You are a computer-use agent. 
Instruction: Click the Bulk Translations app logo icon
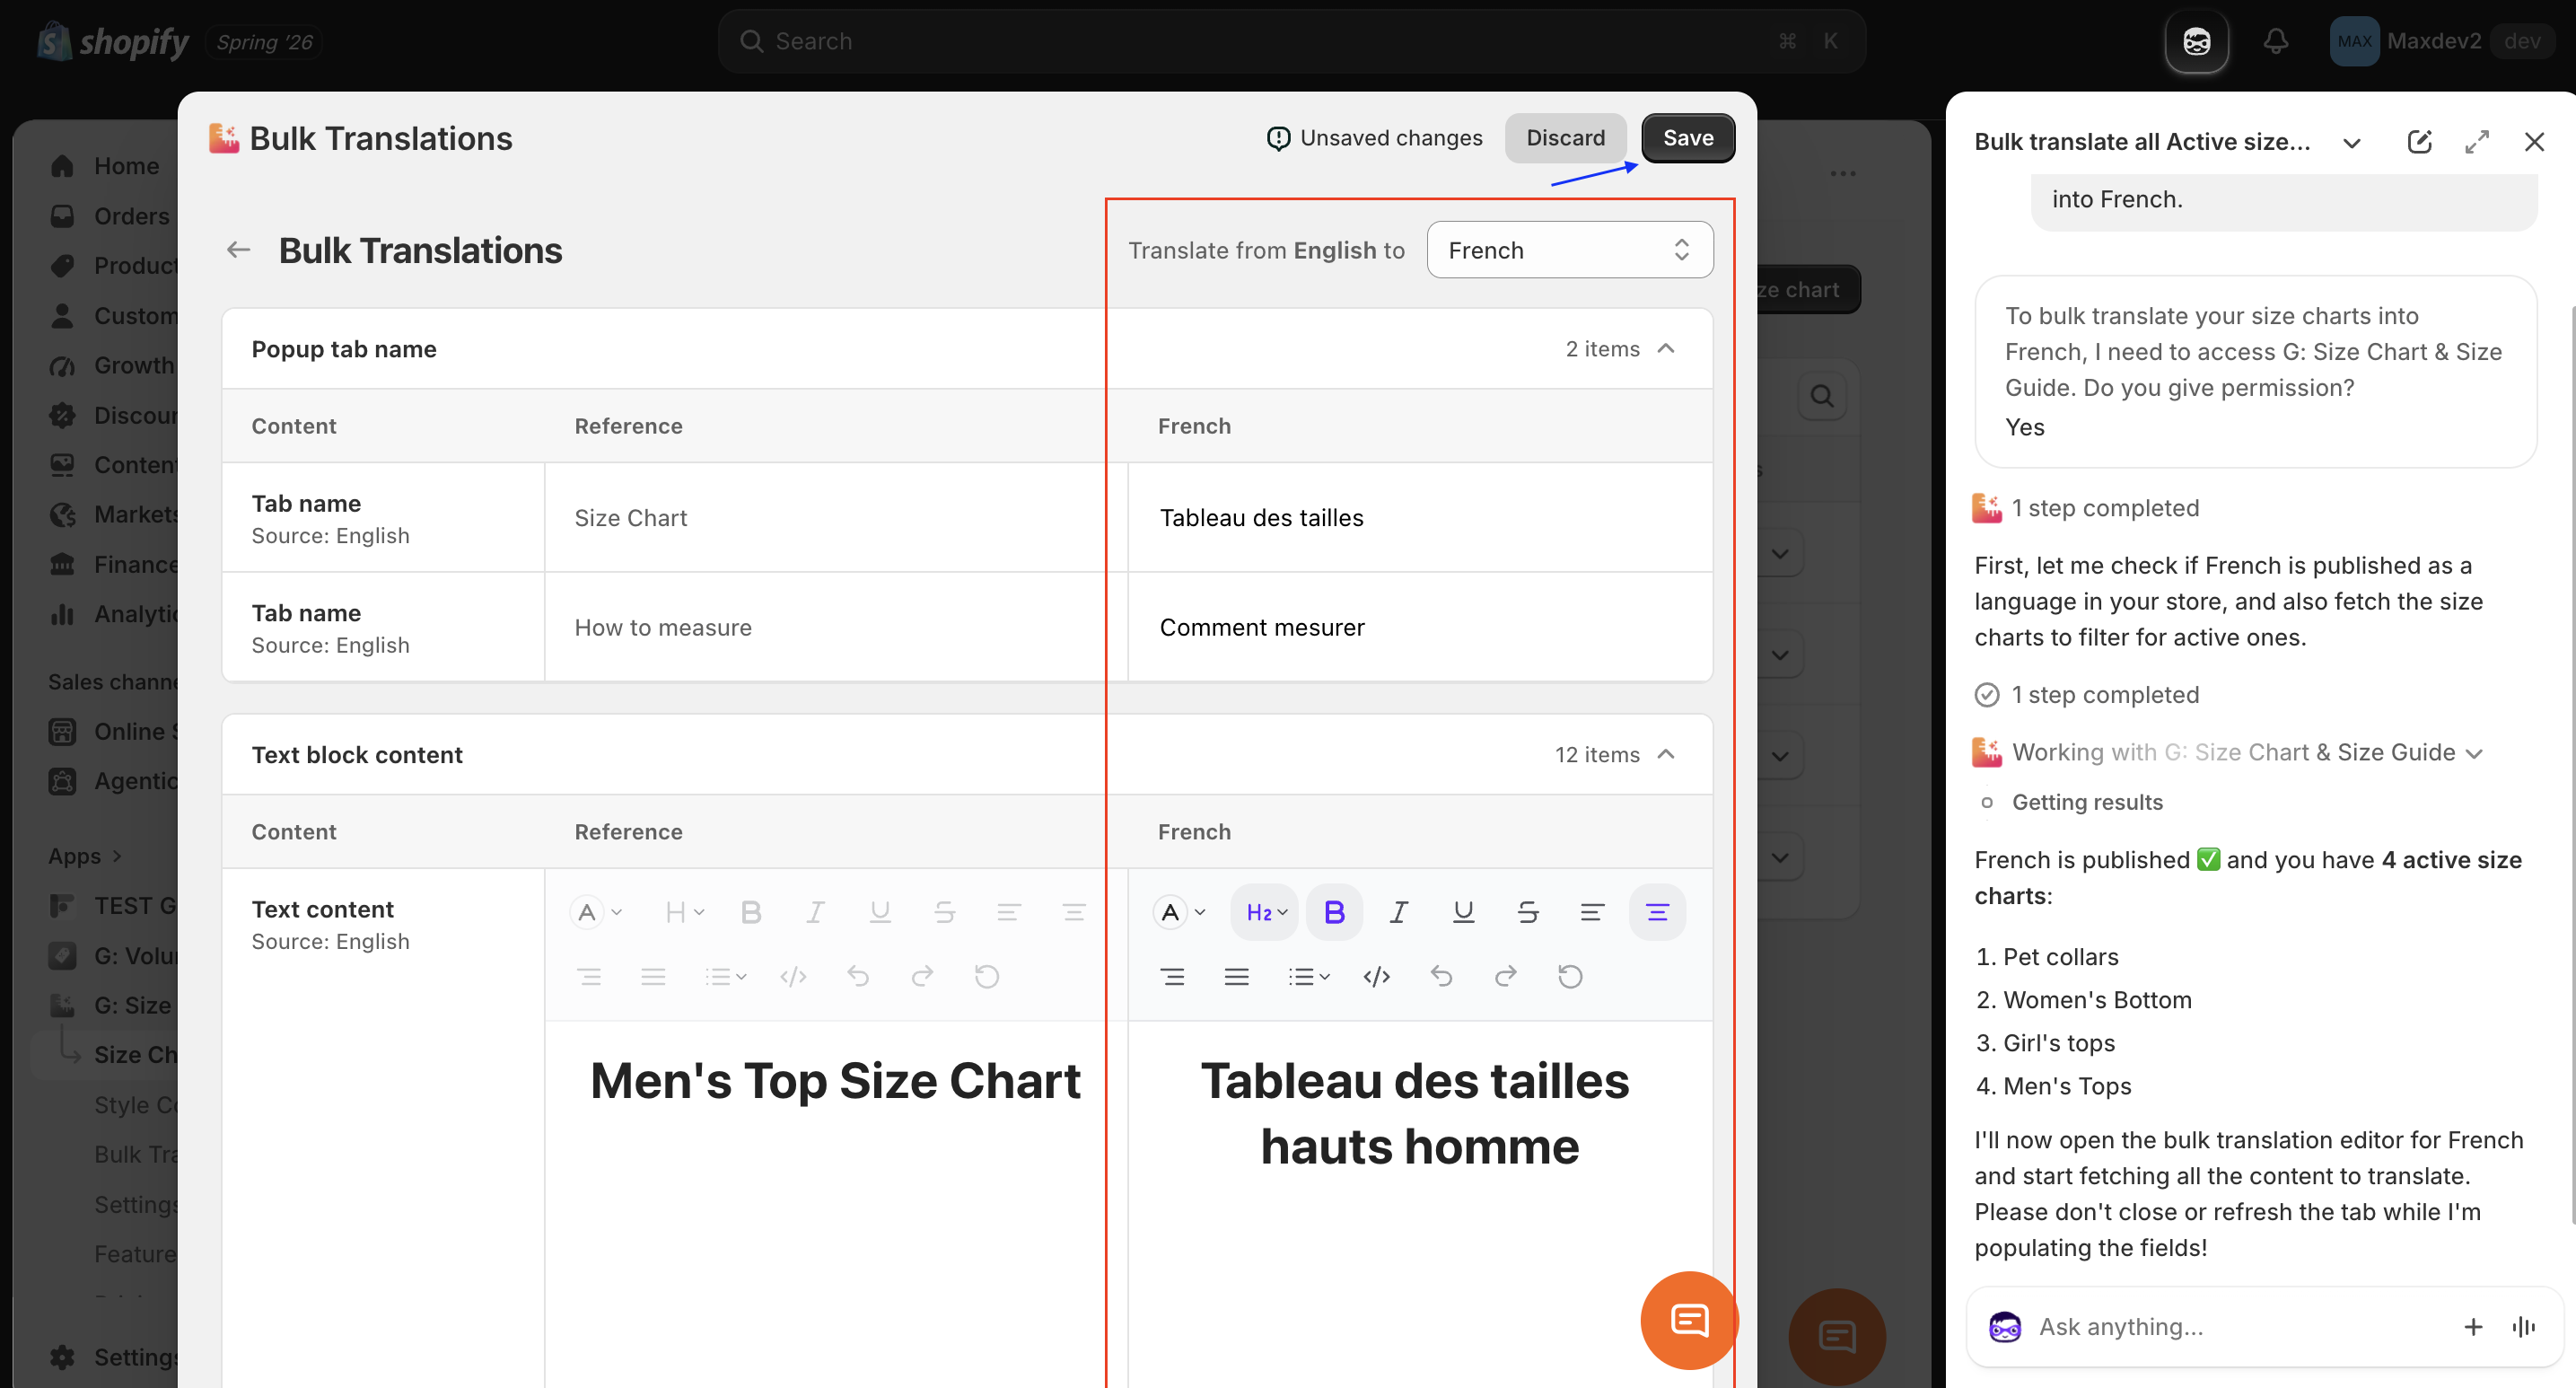pyautogui.click(x=224, y=138)
